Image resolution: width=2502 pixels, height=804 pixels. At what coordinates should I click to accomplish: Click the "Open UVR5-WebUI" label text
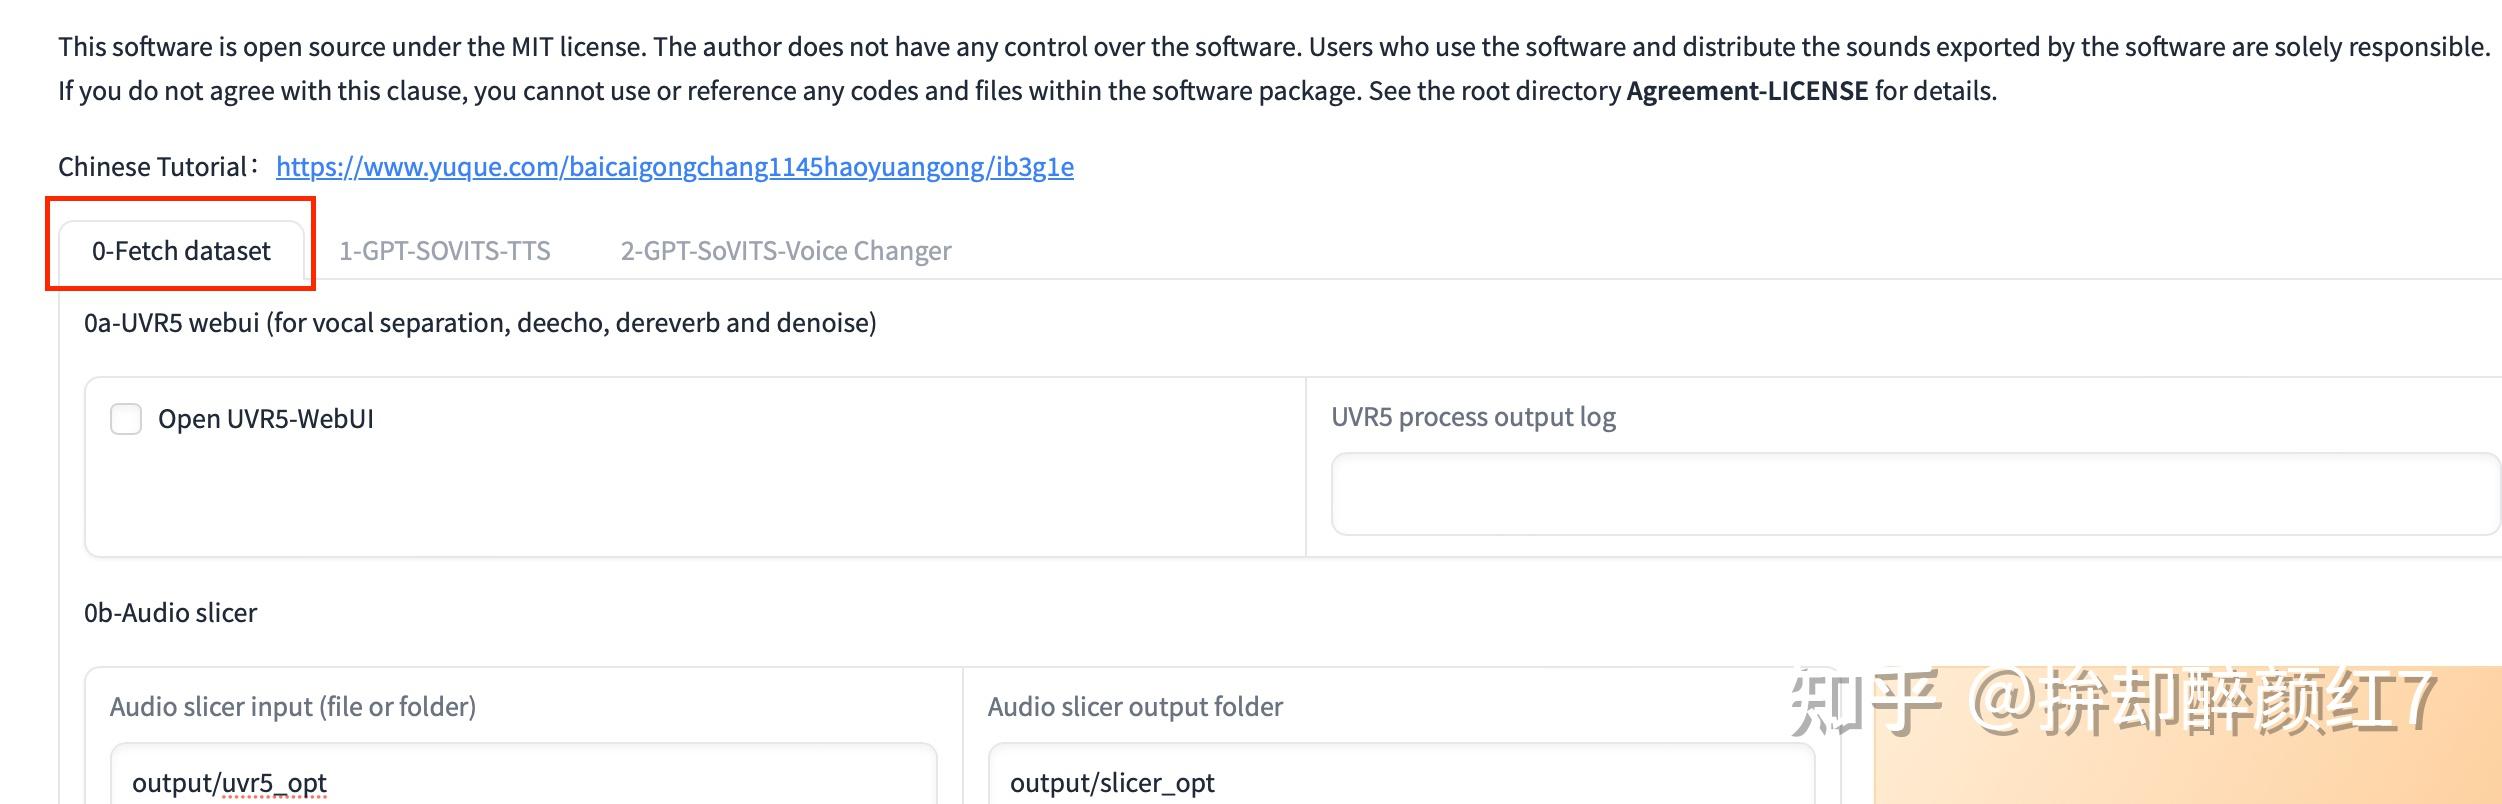pyautogui.click(x=266, y=419)
